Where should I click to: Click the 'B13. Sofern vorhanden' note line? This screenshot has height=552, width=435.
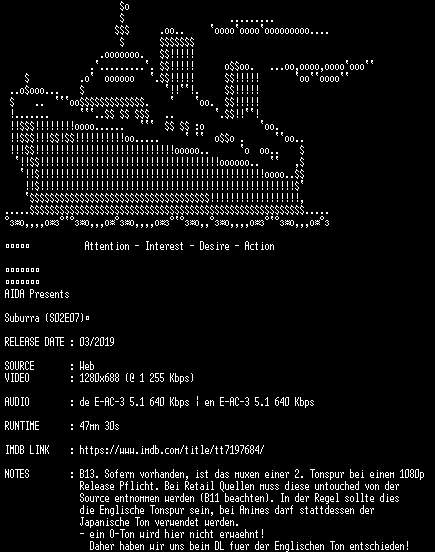pyautogui.click(x=252, y=474)
